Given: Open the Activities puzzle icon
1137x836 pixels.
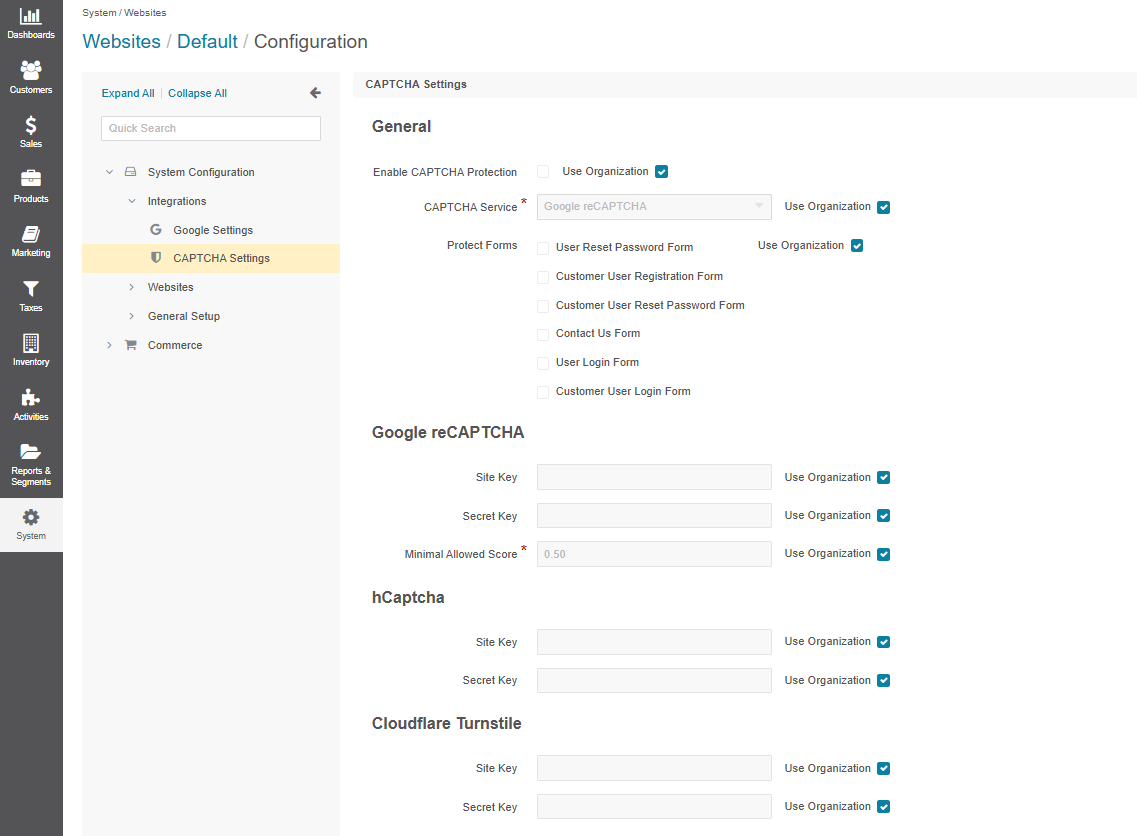Looking at the screenshot, I should (x=31, y=398).
